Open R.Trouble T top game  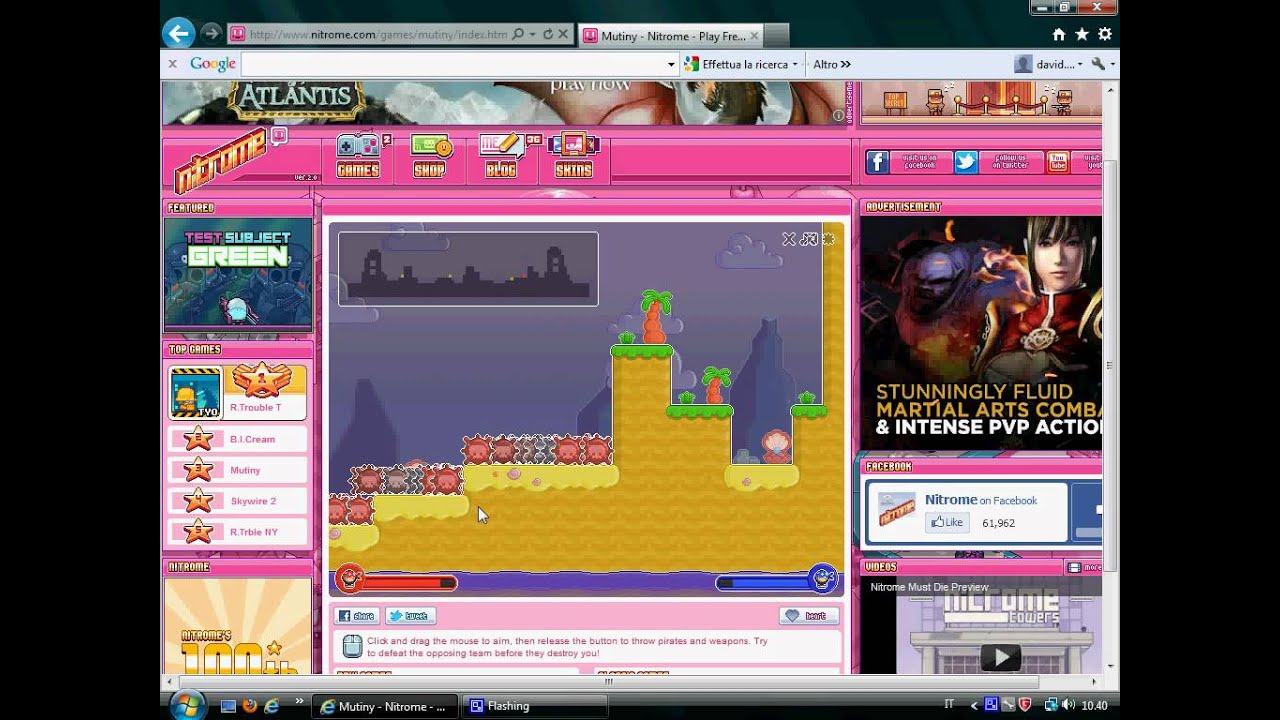(238, 392)
